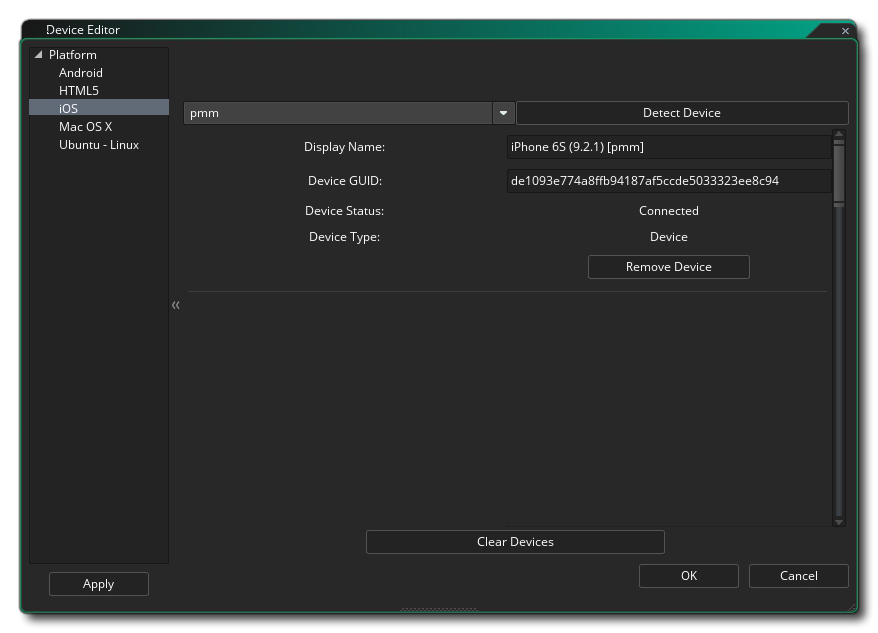
Task: Focus the Device GUID input field
Action: 667,181
